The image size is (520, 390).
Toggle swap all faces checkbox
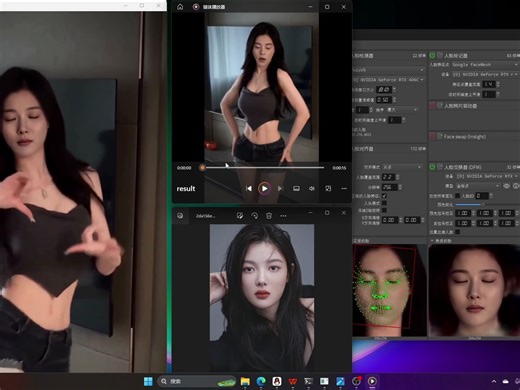point(458,196)
